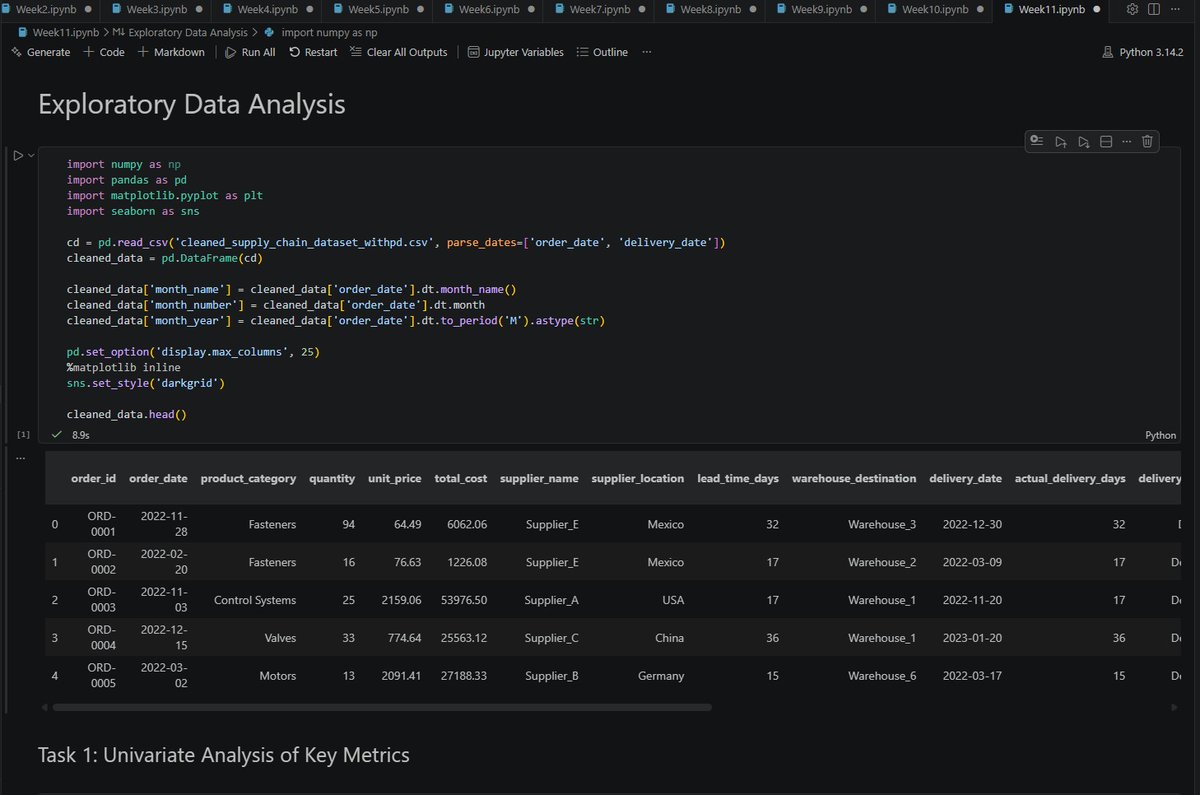Click the delivery_date 2022-03-09 cell

tap(972, 562)
